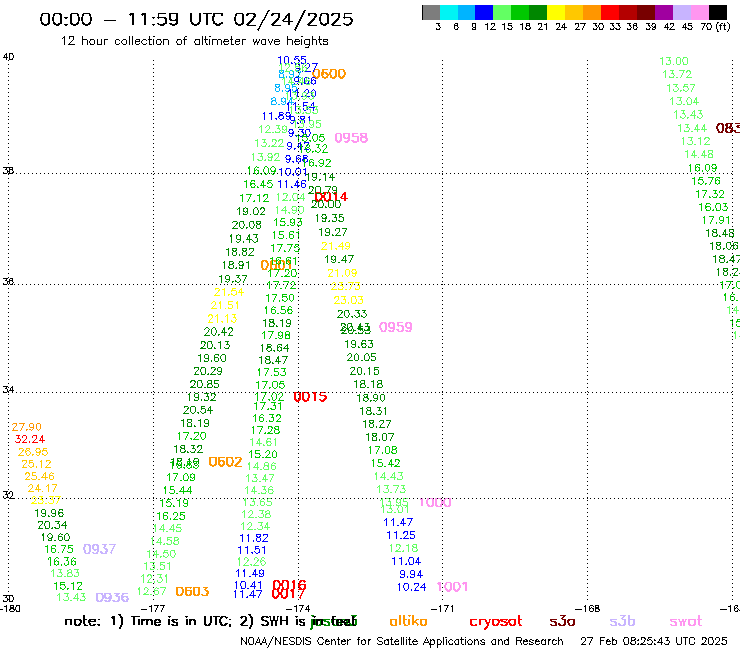Click the subtitle '12 hour collection of altimeter wave heights'
This screenshot has width=740, height=650.
(x=194, y=41)
